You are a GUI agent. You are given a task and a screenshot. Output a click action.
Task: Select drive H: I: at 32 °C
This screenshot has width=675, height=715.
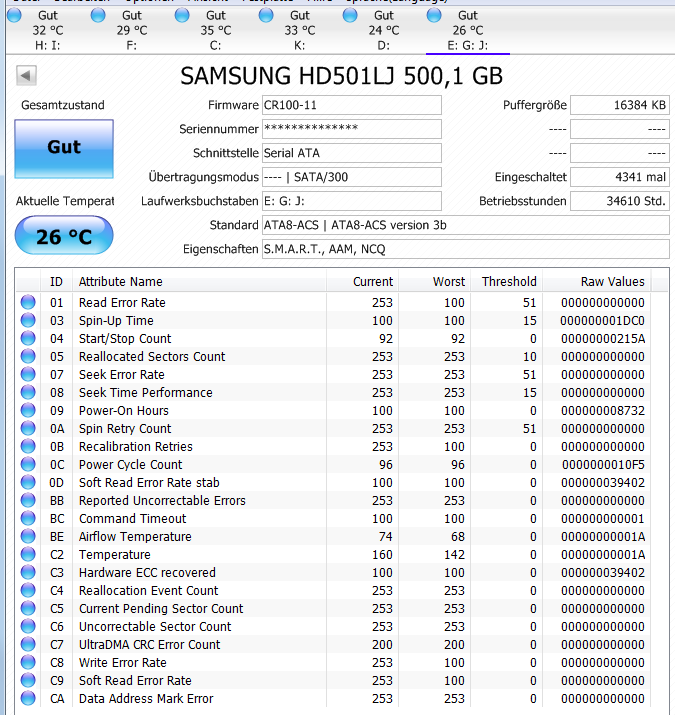tap(47, 30)
